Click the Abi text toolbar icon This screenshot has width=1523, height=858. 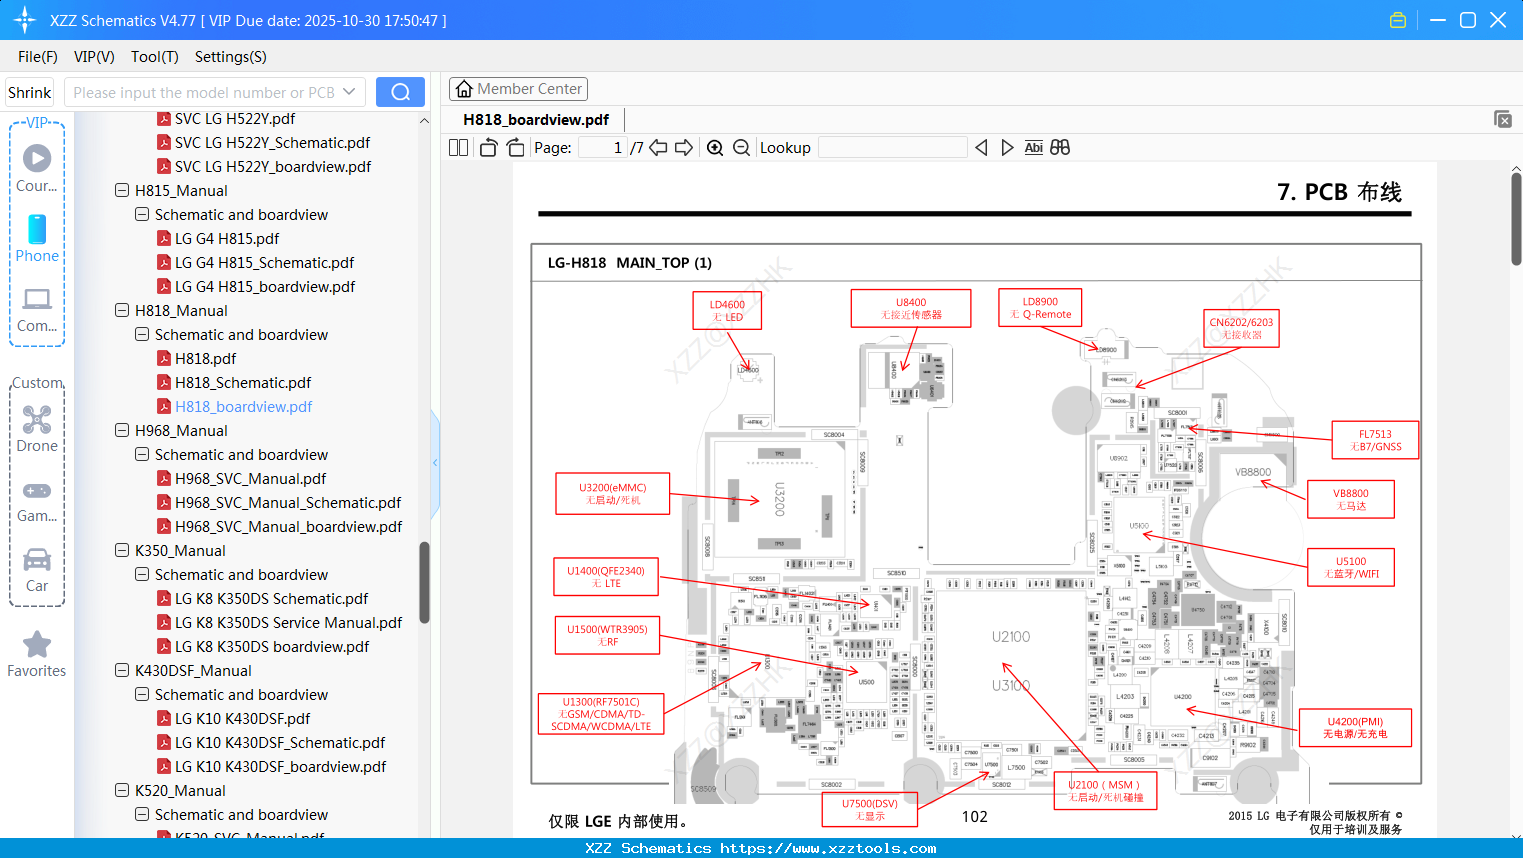pos(1034,148)
